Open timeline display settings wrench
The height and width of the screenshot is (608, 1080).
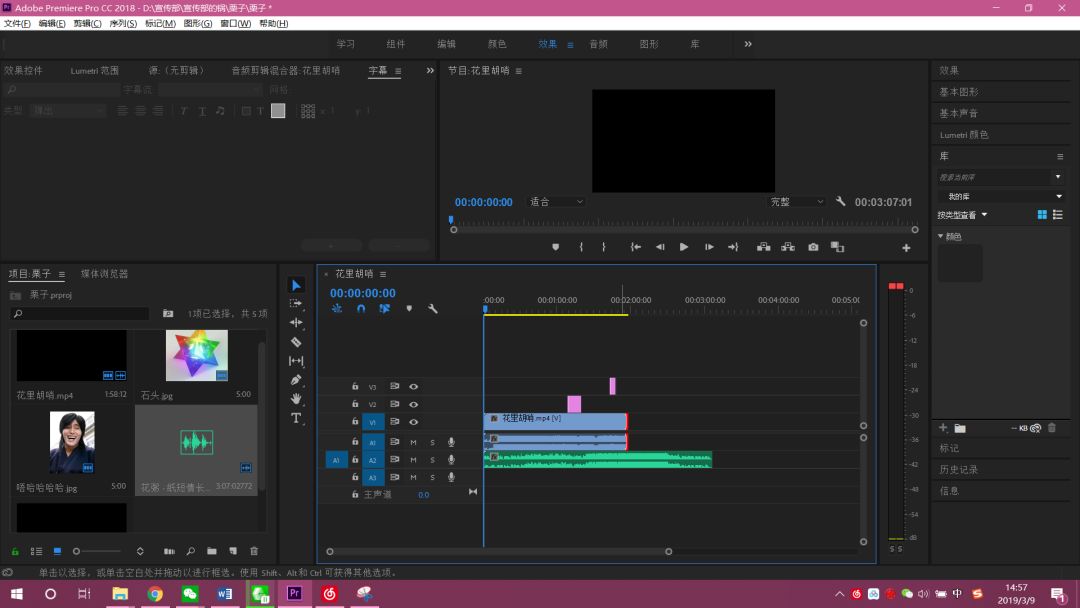click(433, 308)
